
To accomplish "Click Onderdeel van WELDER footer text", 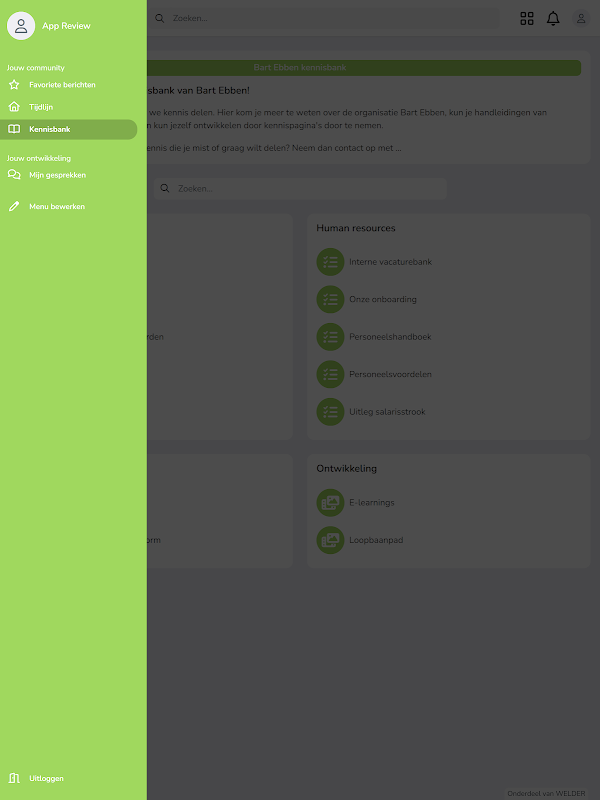I will pos(546,793).
